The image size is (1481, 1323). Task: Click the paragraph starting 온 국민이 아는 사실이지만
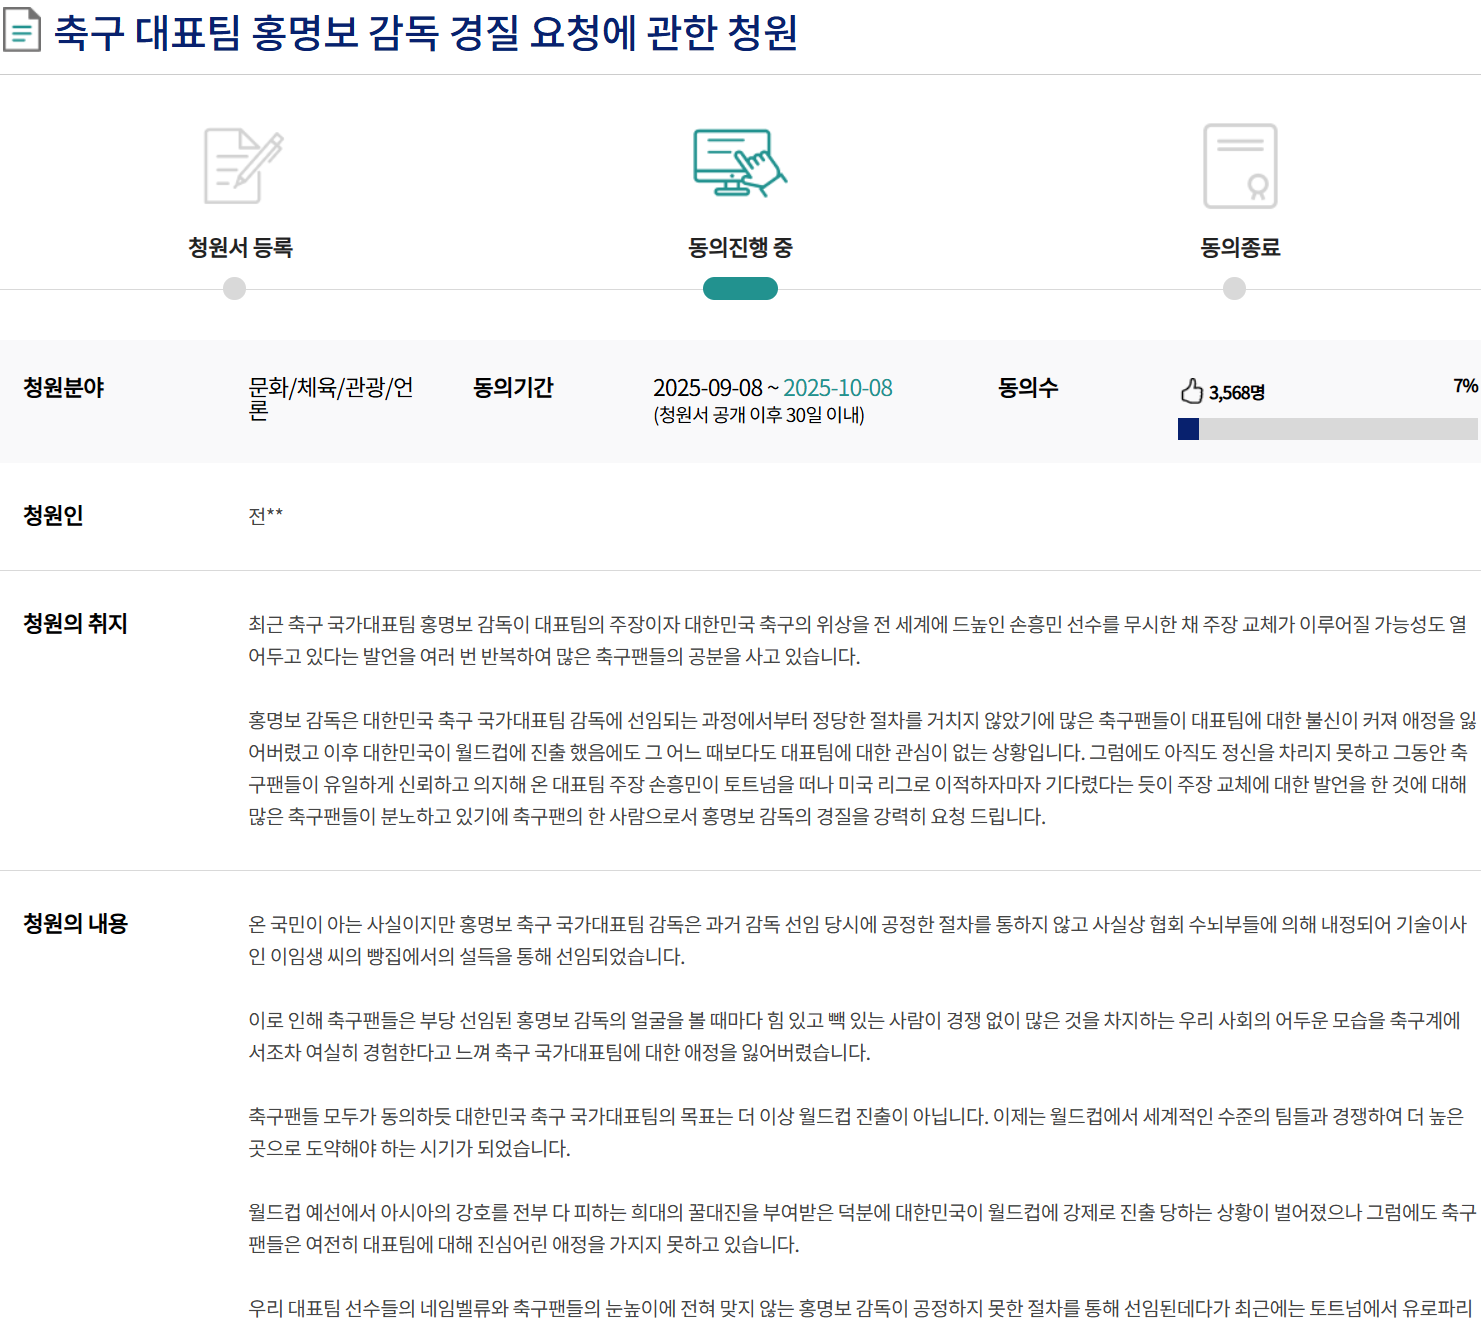tap(858, 940)
